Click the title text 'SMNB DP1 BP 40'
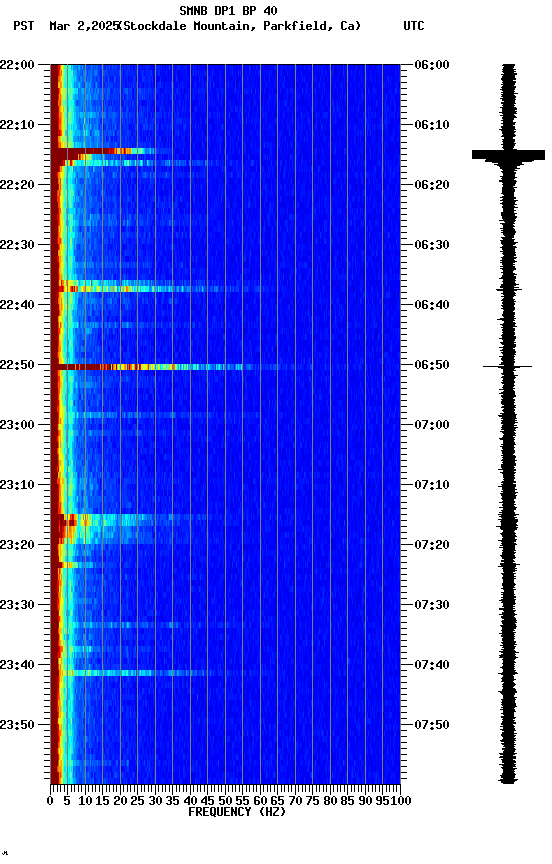Image resolution: width=552 pixels, height=864 pixels. click(228, 10)
